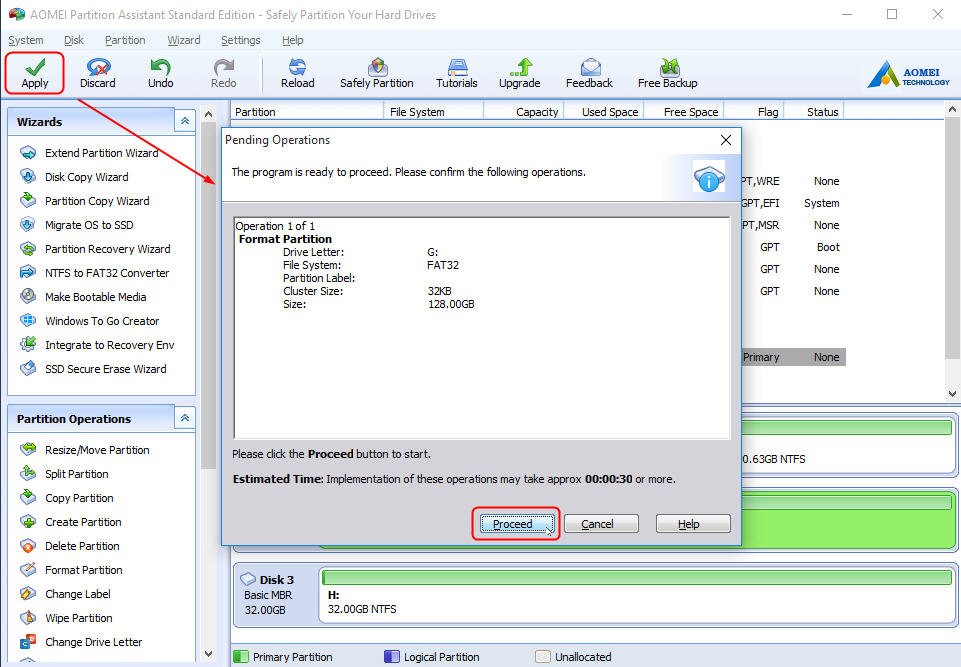The height and width of the screenshot is (667, 961).
Task: Open the Help menu
Action: (x=292, y=40)
